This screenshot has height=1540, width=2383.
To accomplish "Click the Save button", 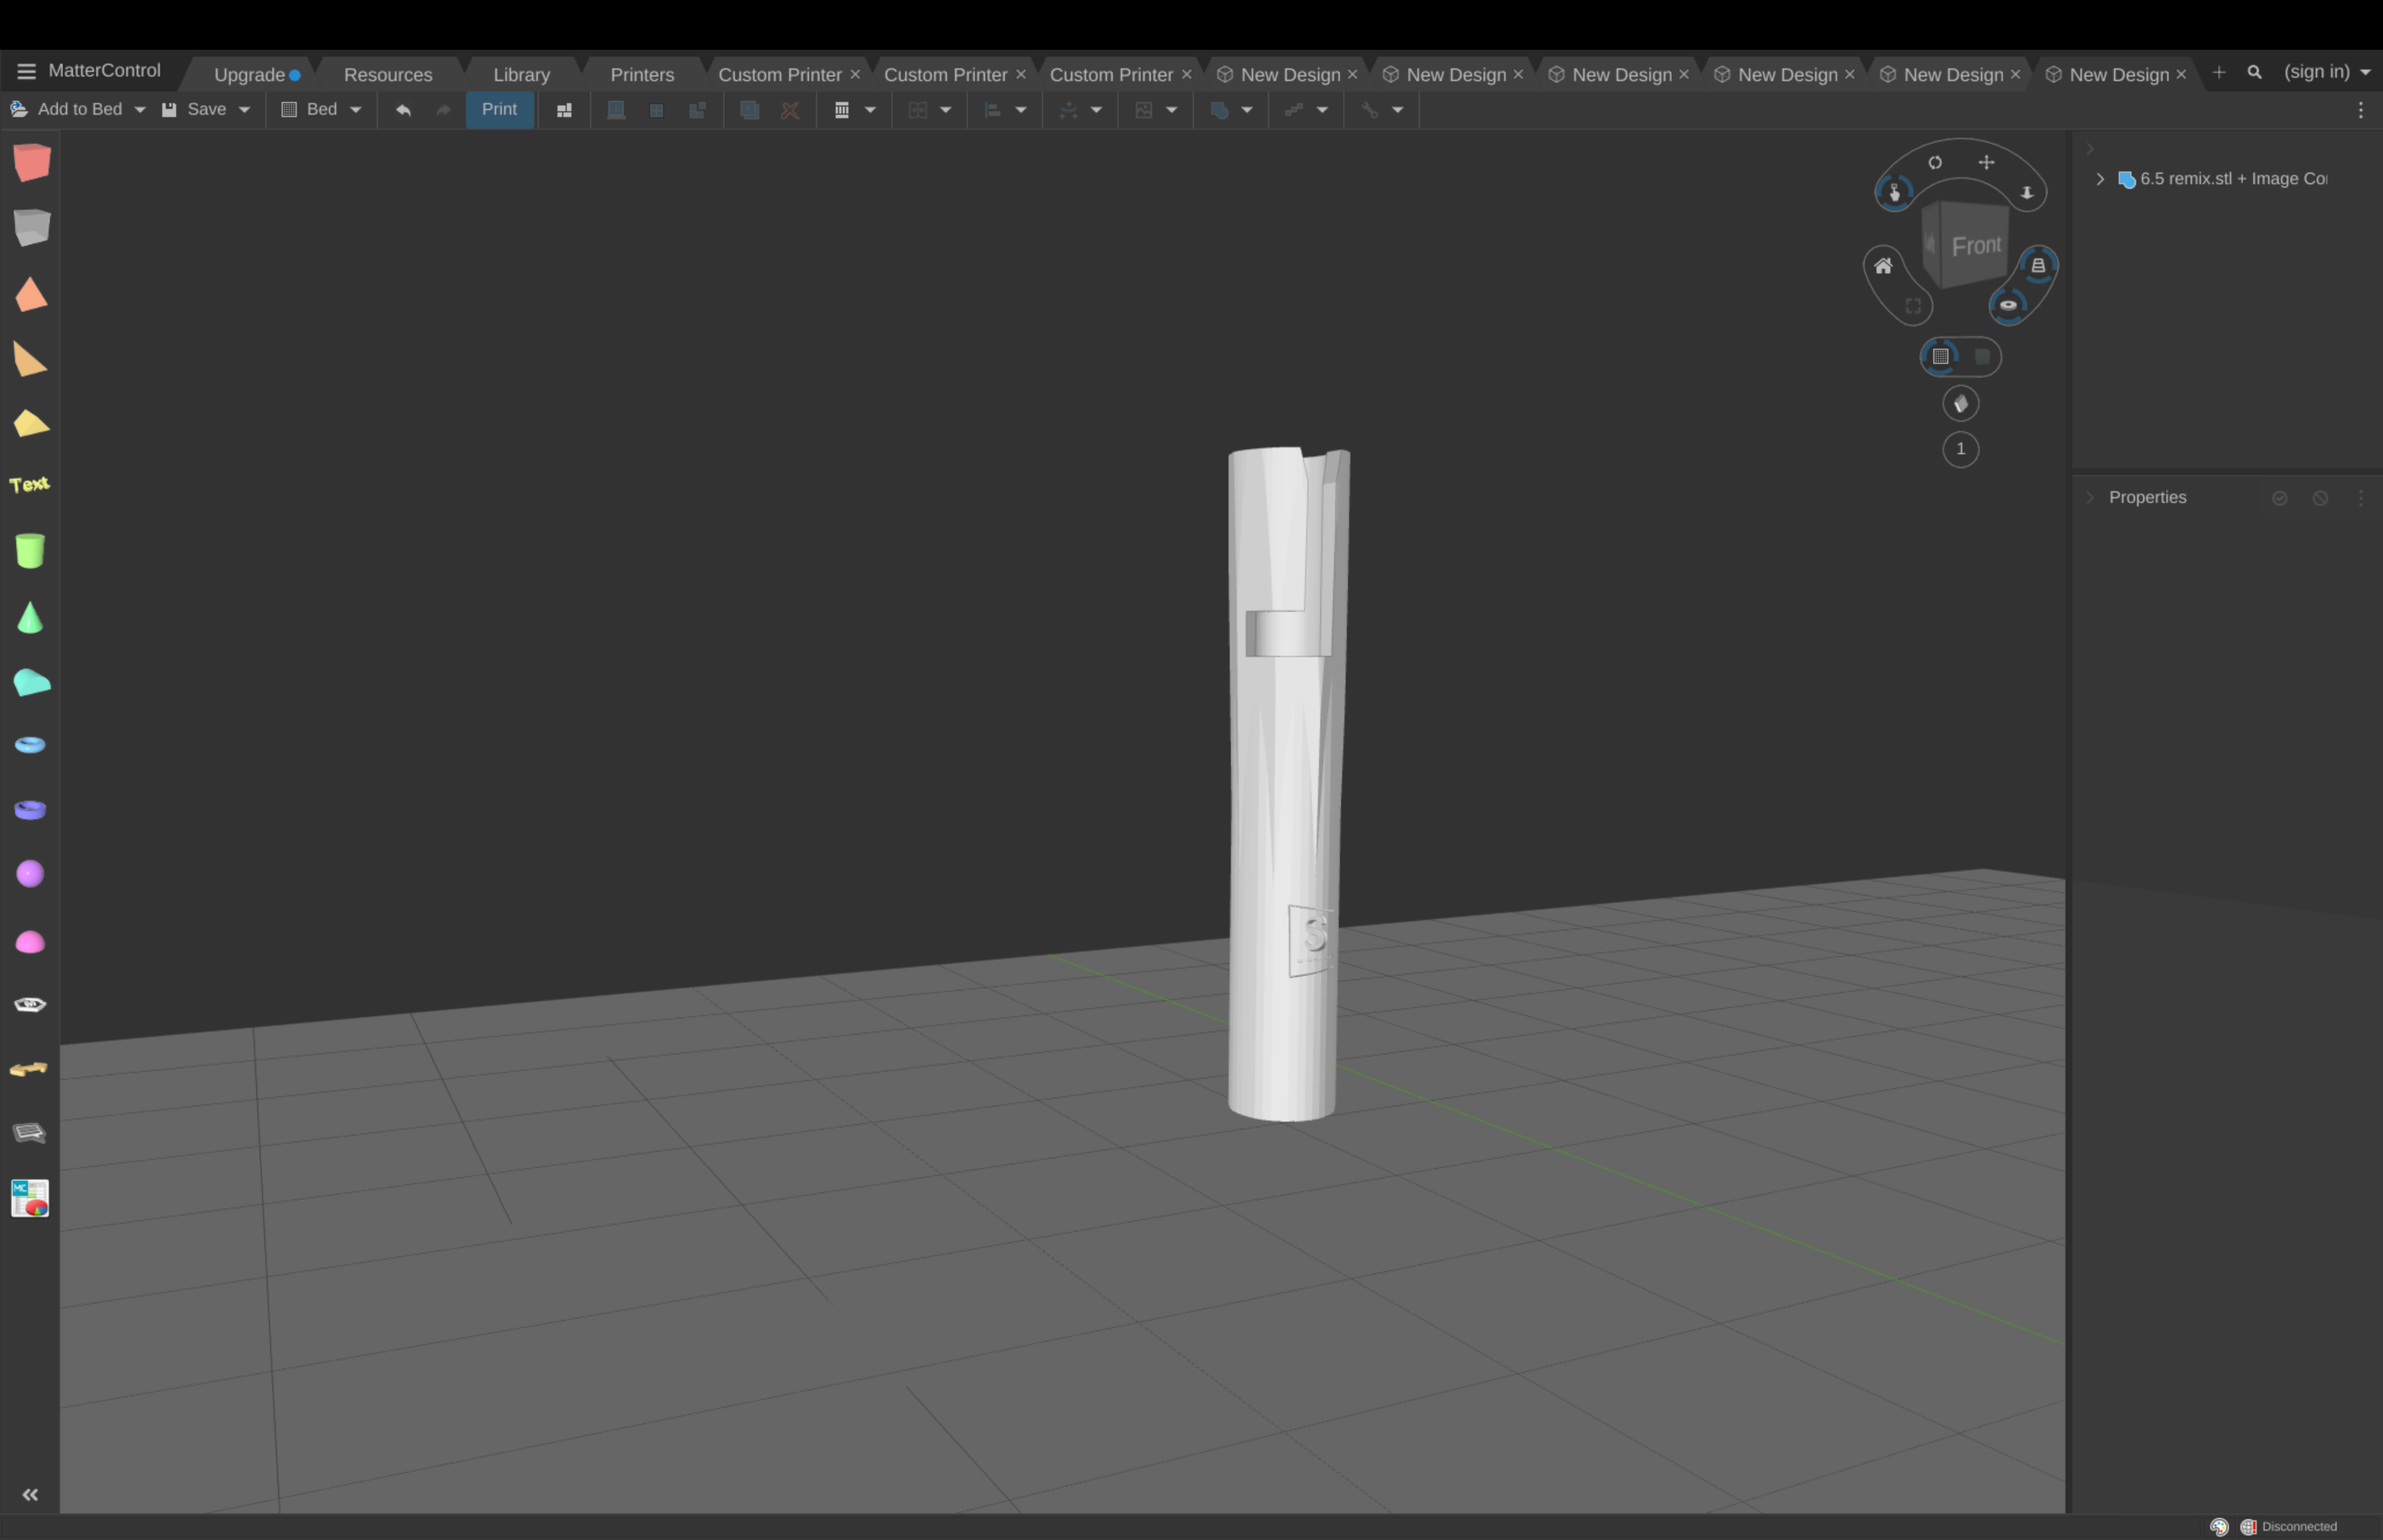I will 195,110.
